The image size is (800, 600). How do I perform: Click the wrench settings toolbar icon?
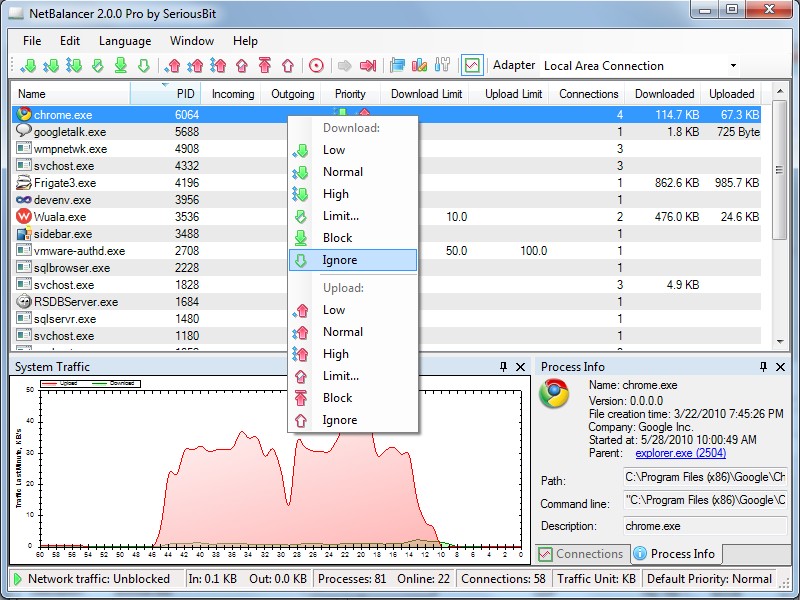[x=442, y=66]
